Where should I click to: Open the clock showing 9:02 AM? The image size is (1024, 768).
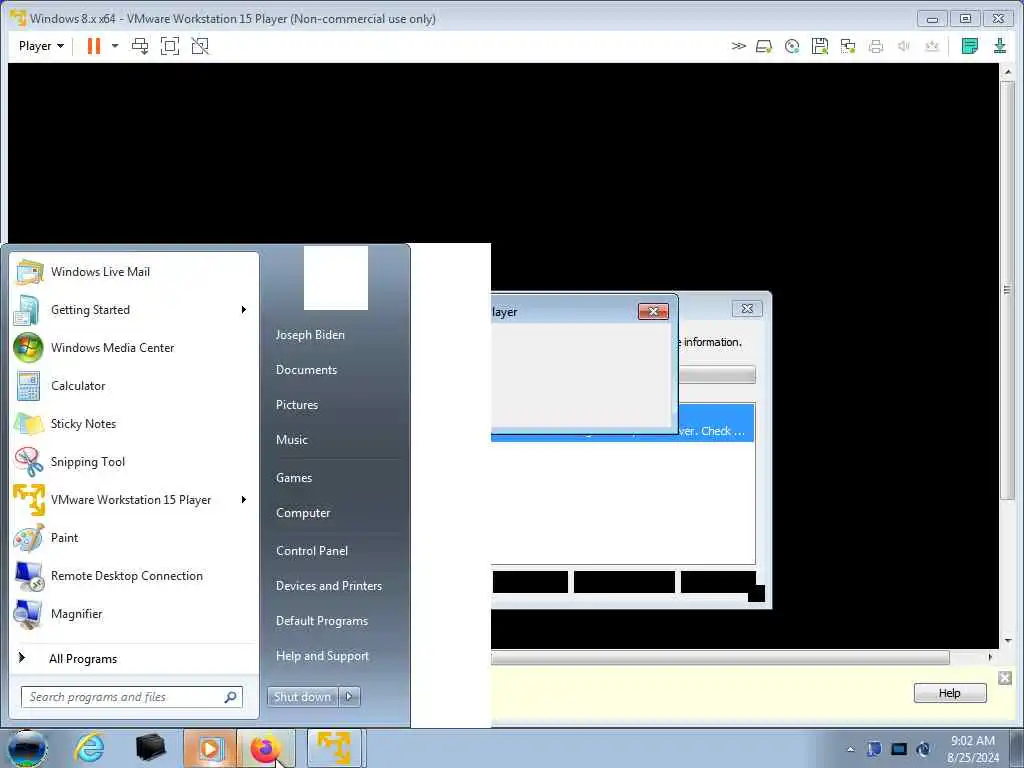click(x=973, y=749)
